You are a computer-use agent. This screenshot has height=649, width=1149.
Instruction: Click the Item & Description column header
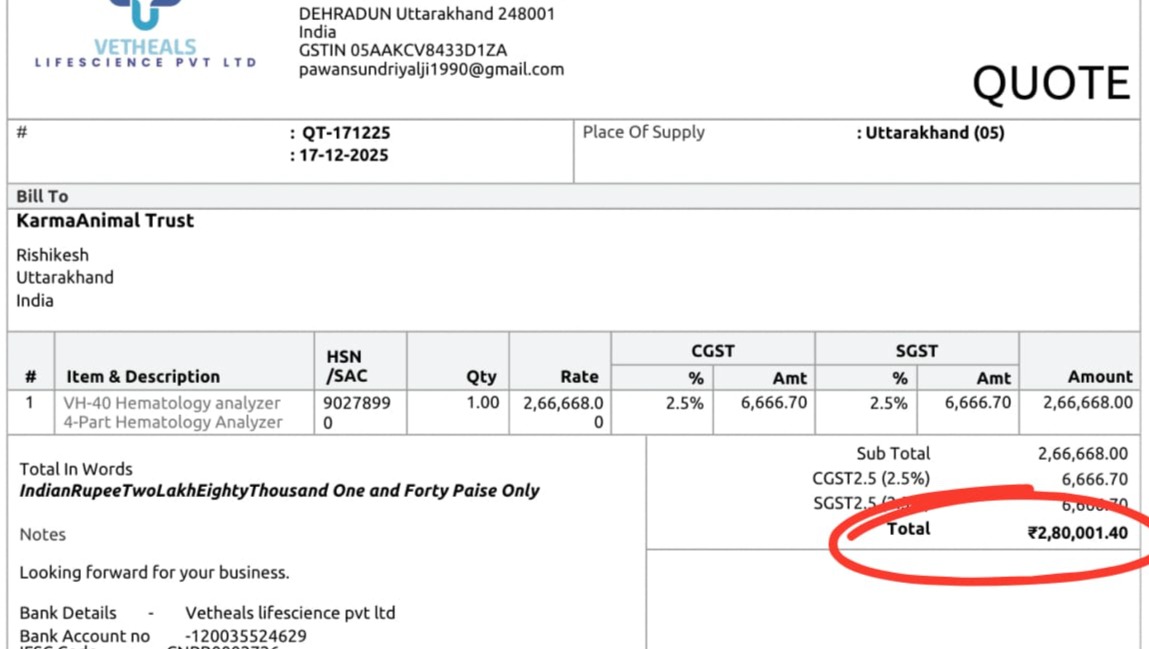pyautogui.click(x=143, y=377)
